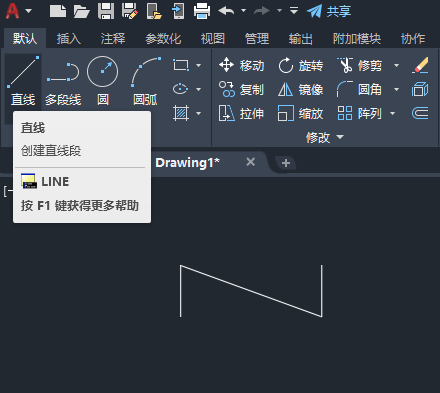Add a new drawing tab with plus
440x393 pixels.
point(286,163)
